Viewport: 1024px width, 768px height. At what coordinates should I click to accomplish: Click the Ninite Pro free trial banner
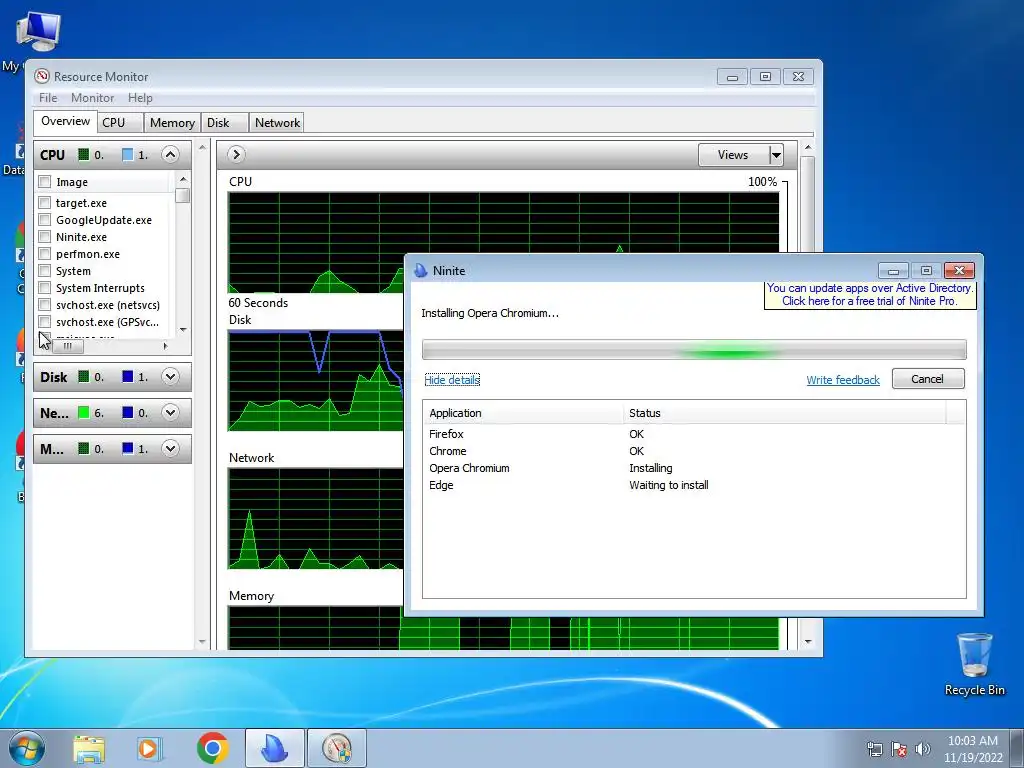tap(870, 295)
